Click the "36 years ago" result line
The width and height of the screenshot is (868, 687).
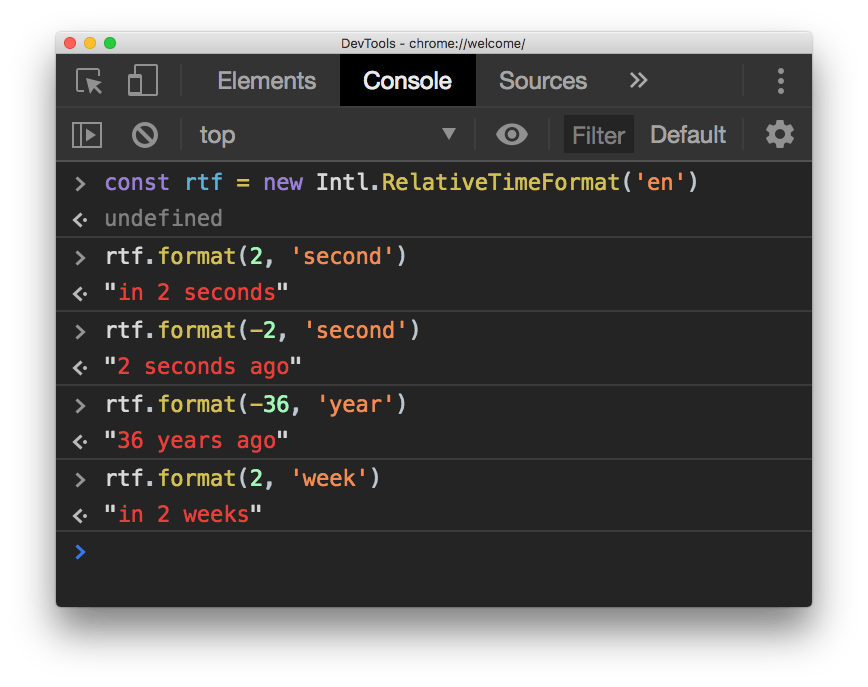point(196,441)
